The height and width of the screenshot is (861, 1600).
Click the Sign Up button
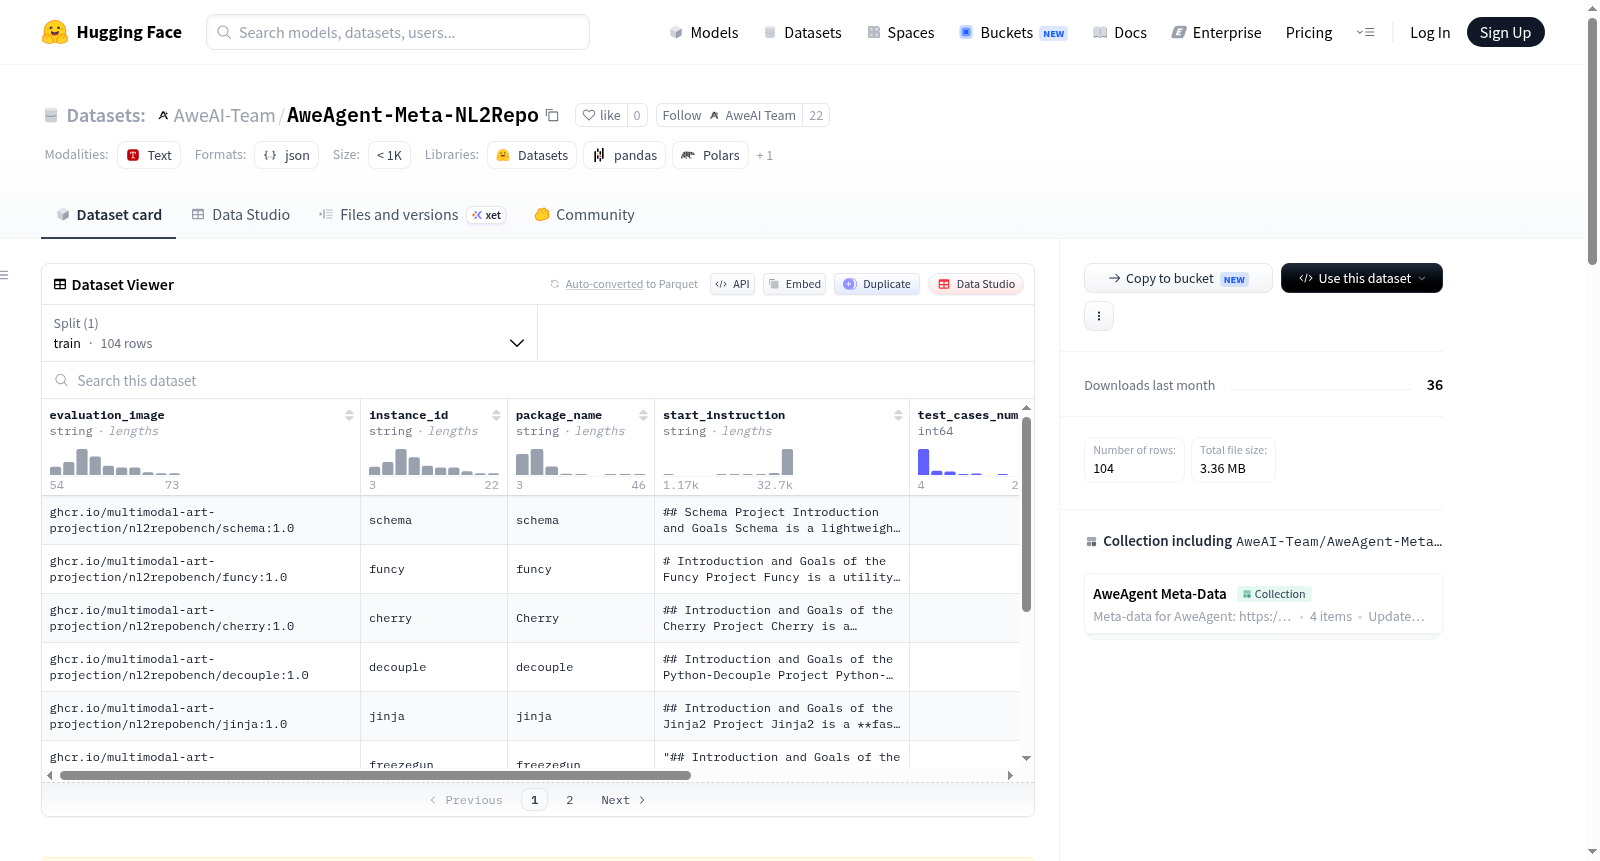click(x=1505, y=33)
